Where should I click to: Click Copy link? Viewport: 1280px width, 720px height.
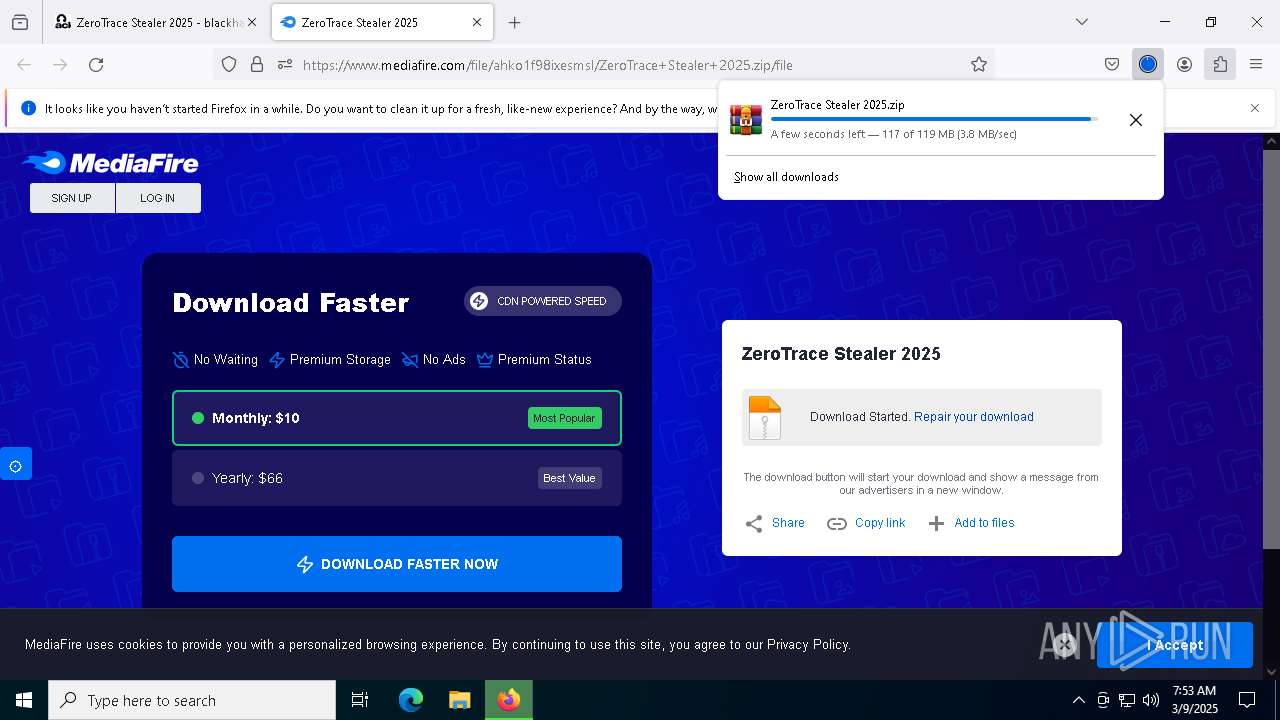(866, 523)
